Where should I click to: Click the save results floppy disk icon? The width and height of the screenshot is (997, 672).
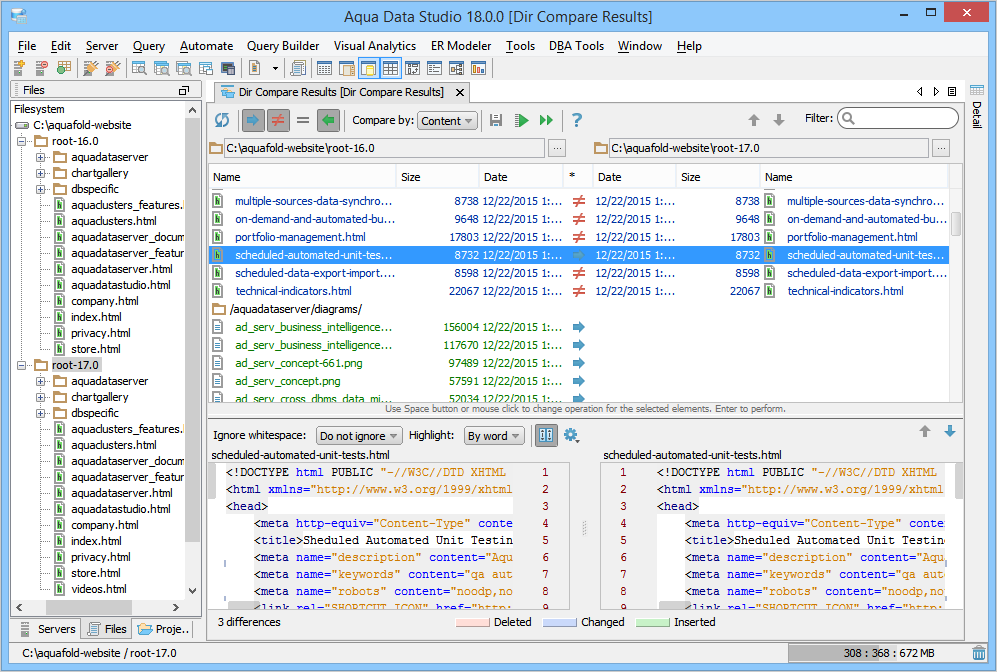(496, 120)
